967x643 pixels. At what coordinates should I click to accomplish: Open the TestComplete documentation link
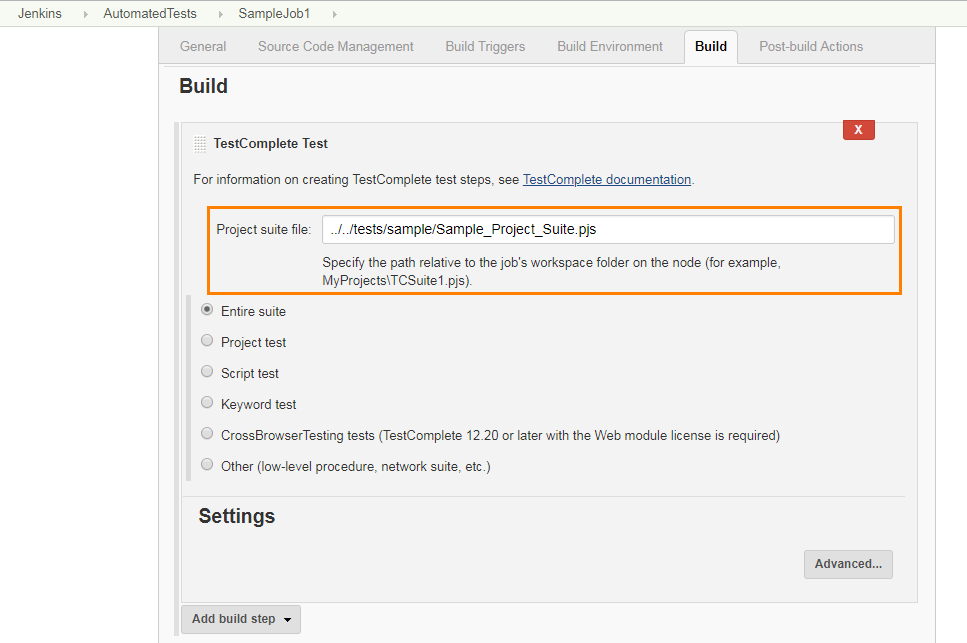[606, 179]
